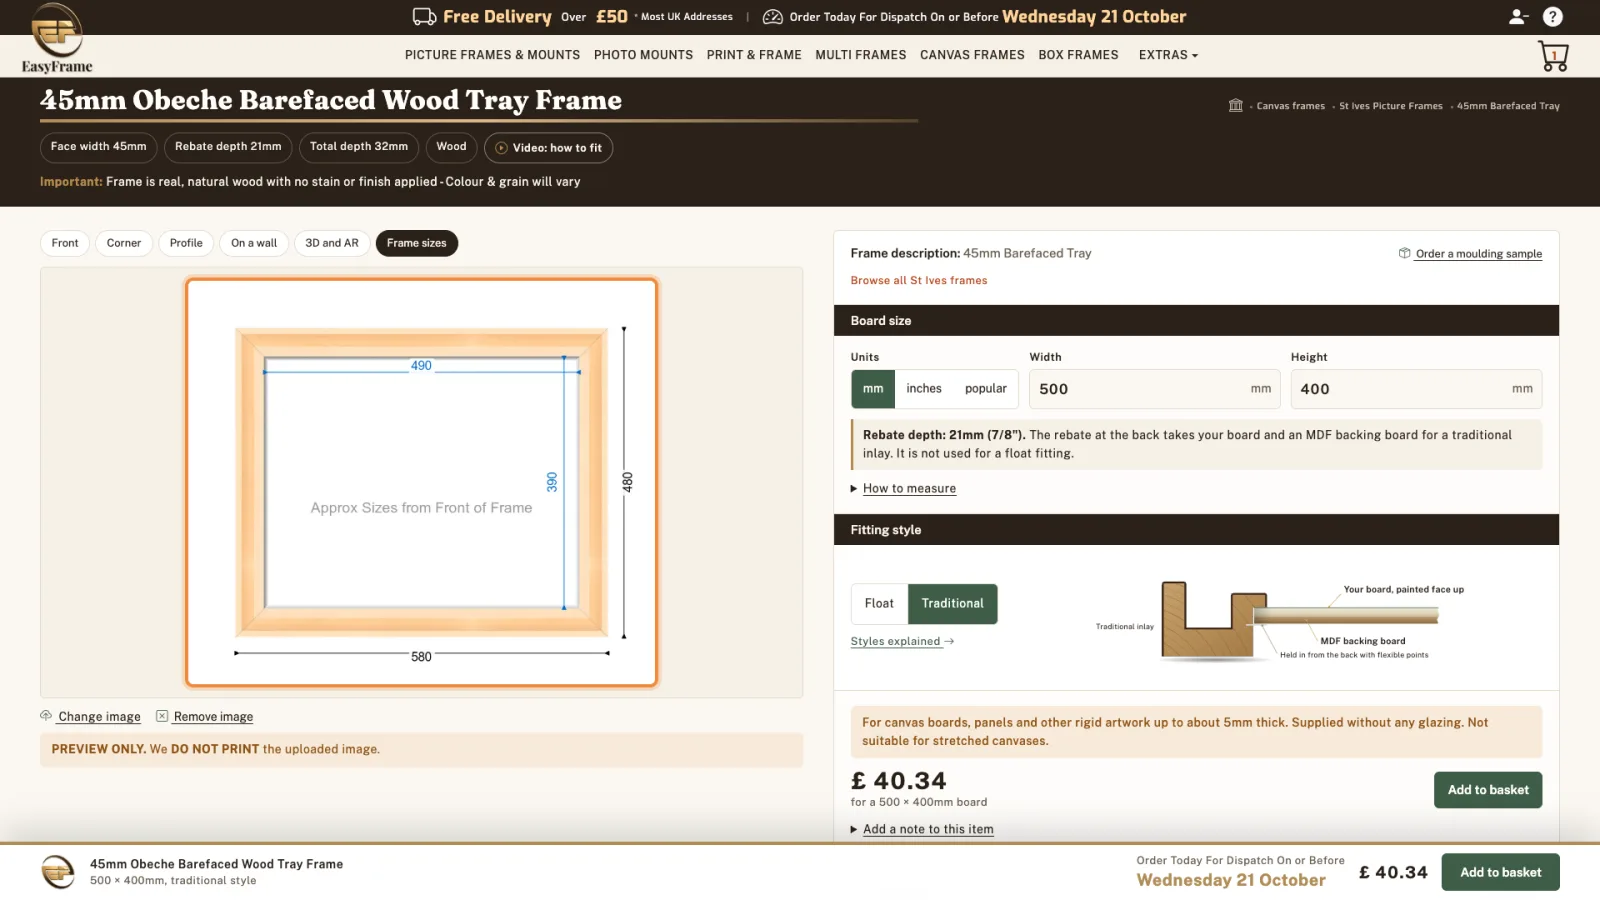The height and width of the screenshot is (900, 1600).
Task: Open the help question mark icon
Action: [1552, 17]
